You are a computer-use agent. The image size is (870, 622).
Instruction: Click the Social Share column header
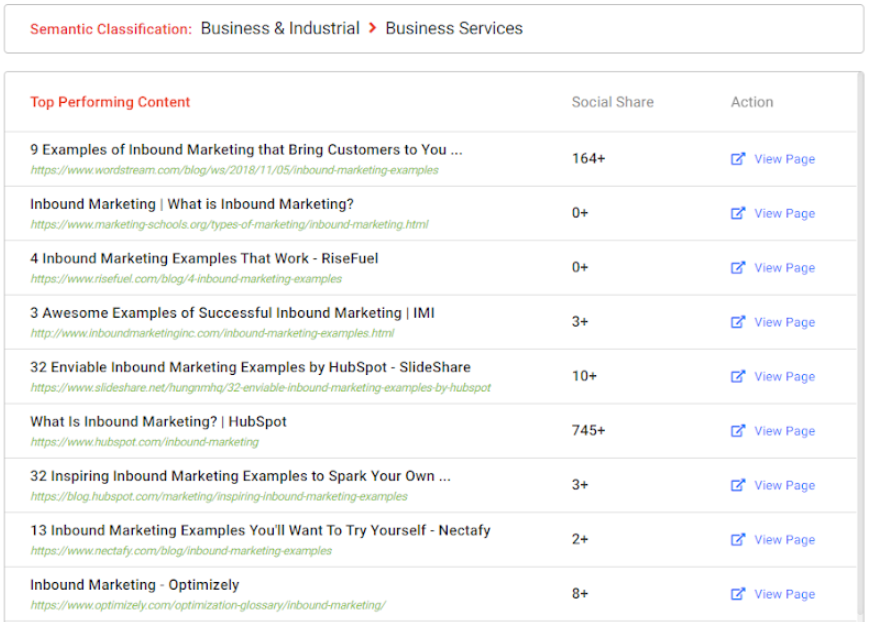coord(612,102)
